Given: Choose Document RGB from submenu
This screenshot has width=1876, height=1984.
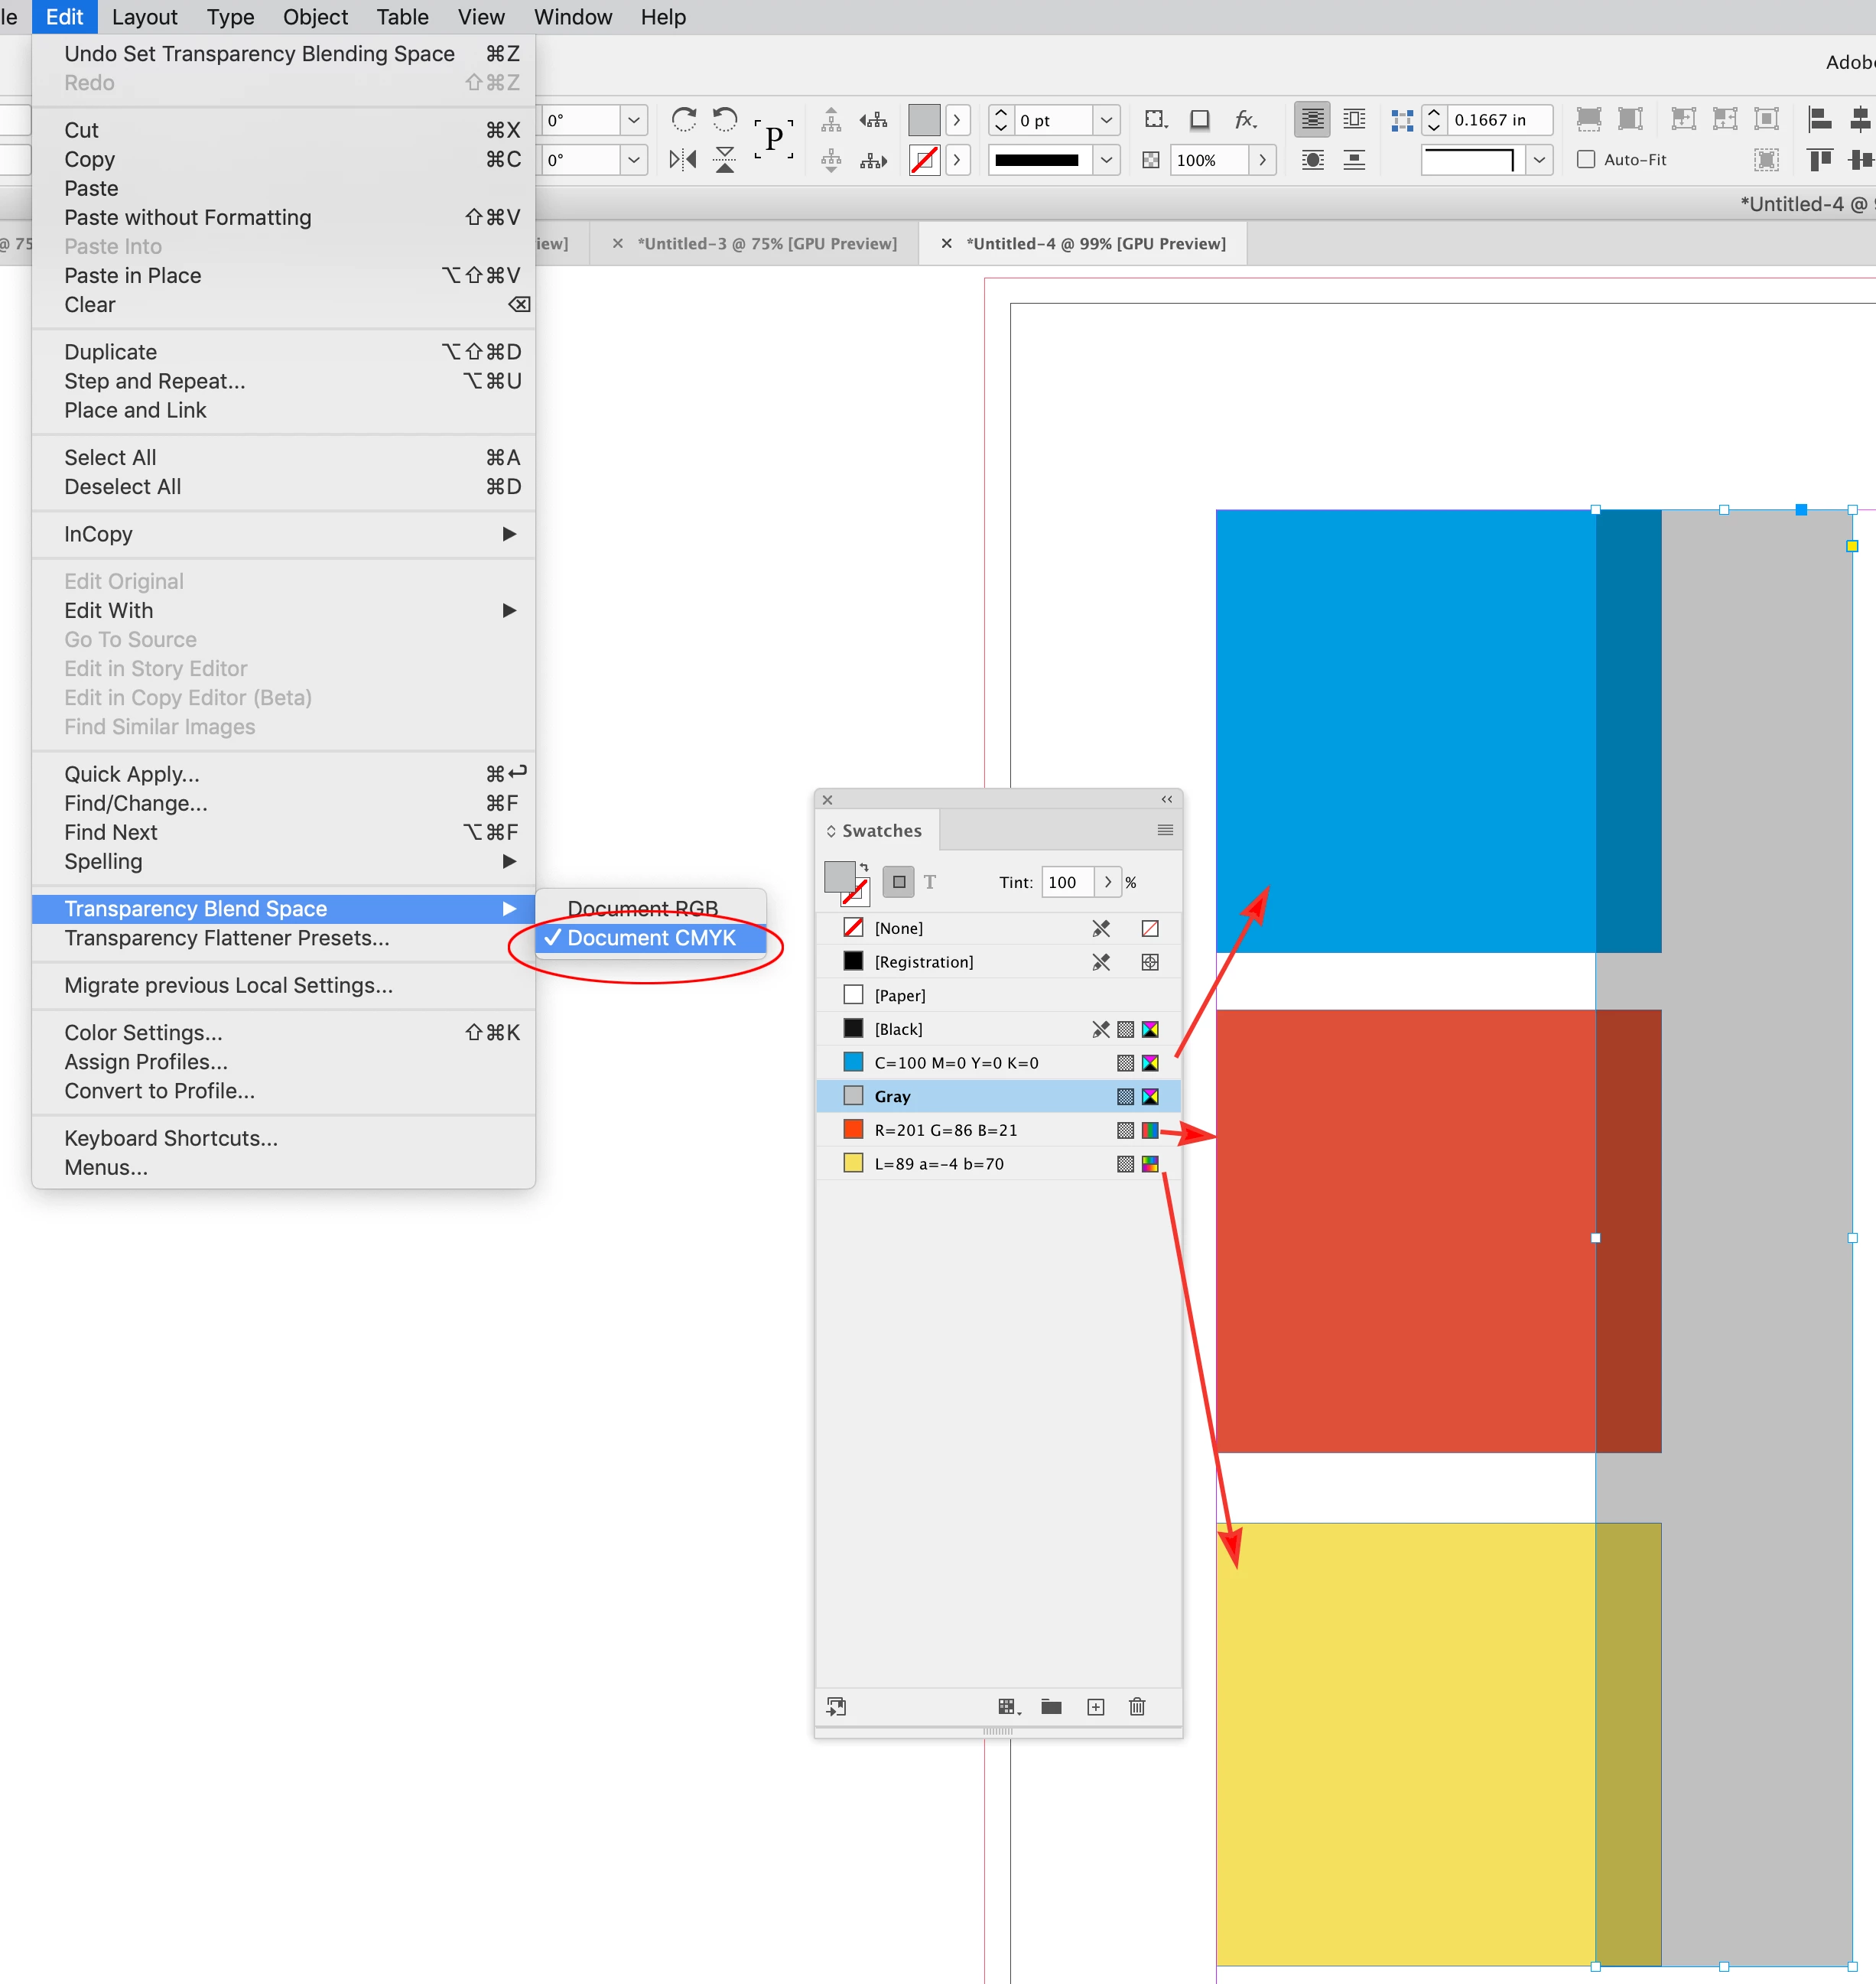Looking at the screenshot, I should (643, 908).
